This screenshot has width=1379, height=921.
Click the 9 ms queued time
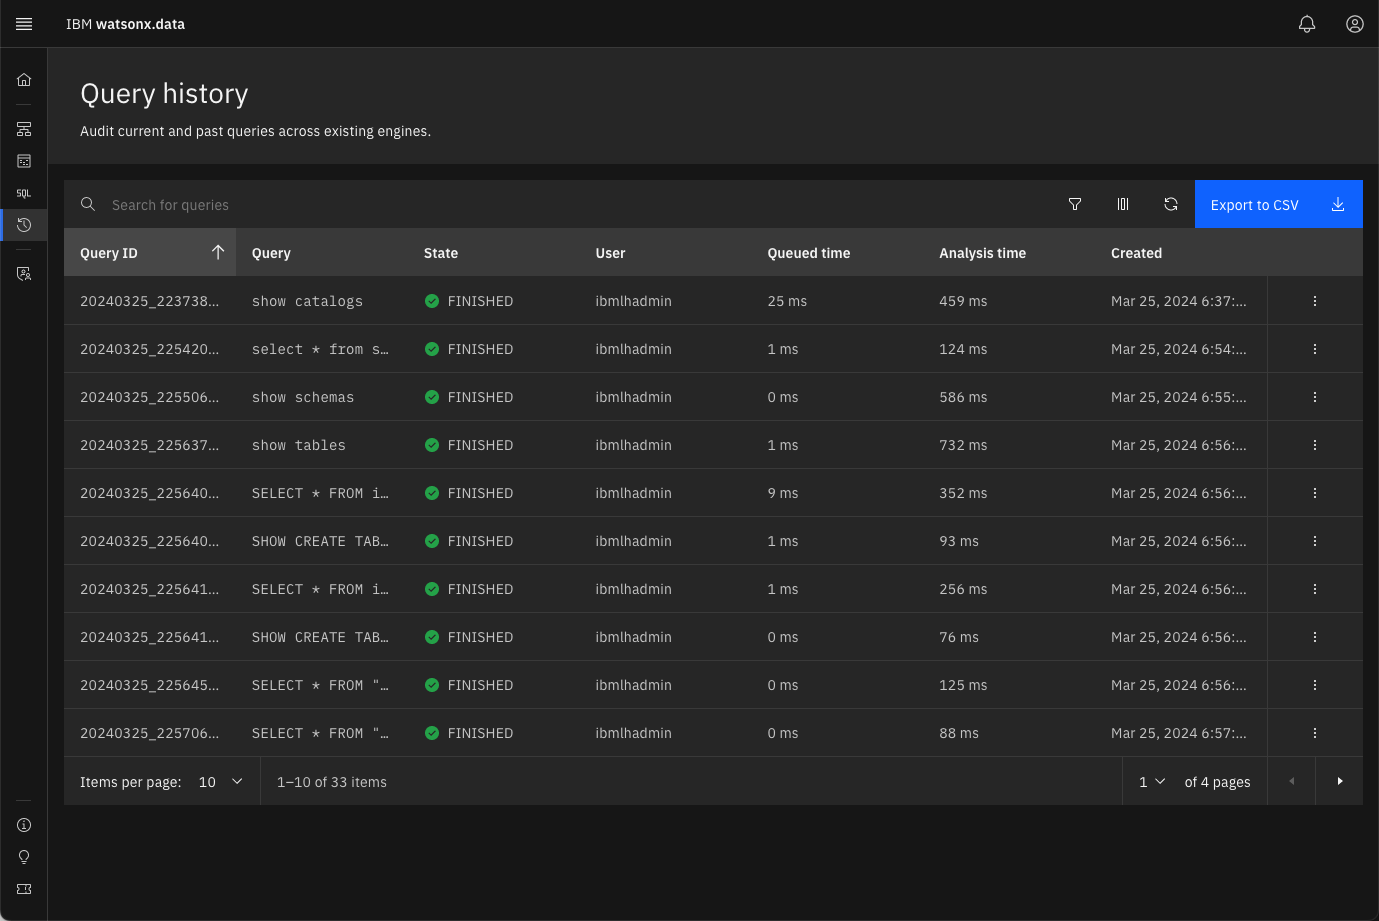click(783, 493)
